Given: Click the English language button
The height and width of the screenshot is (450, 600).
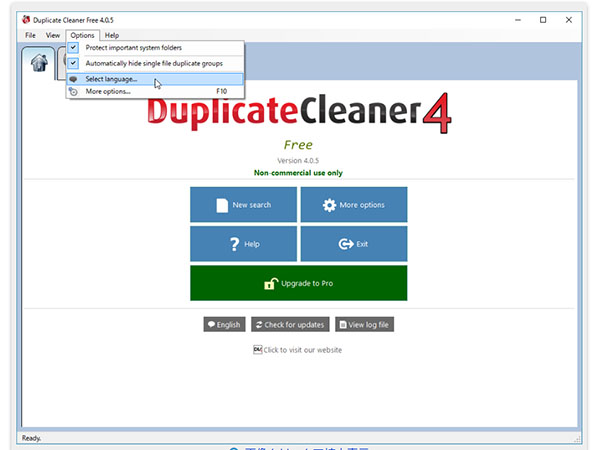Looking at the screenshot, I should (x=224, y=324).
